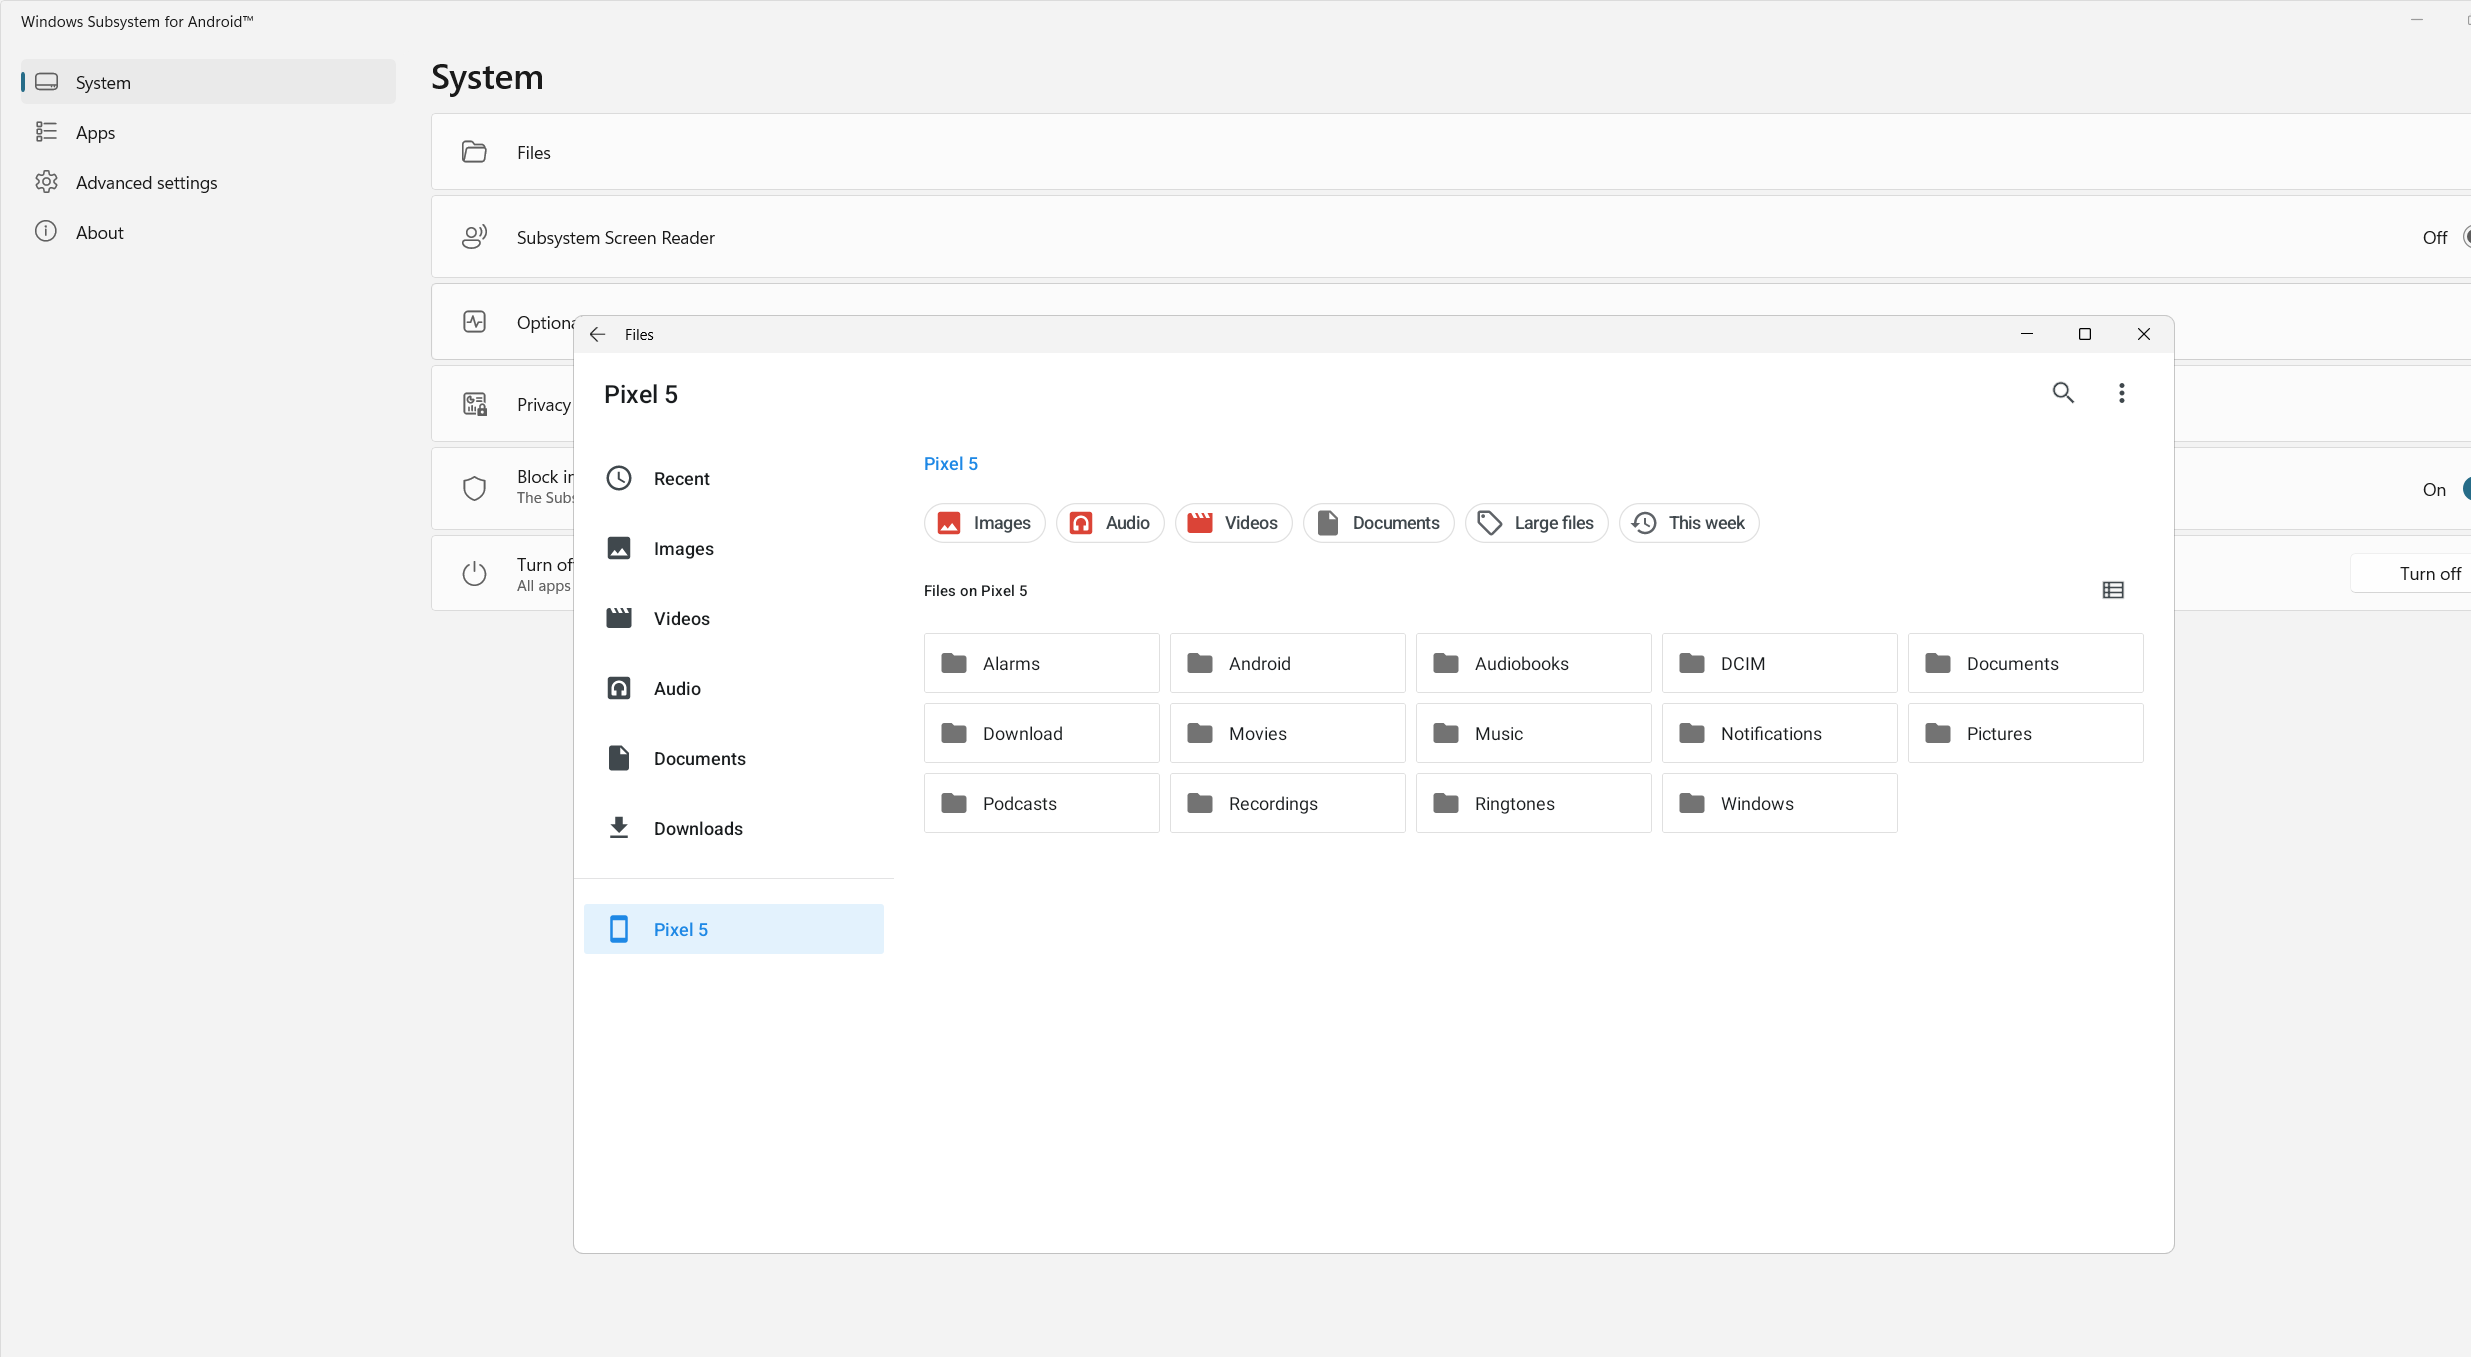Screen dimensions: 2471x1357
Task: Select Videos in the sidebar
Action: [680, 619]
